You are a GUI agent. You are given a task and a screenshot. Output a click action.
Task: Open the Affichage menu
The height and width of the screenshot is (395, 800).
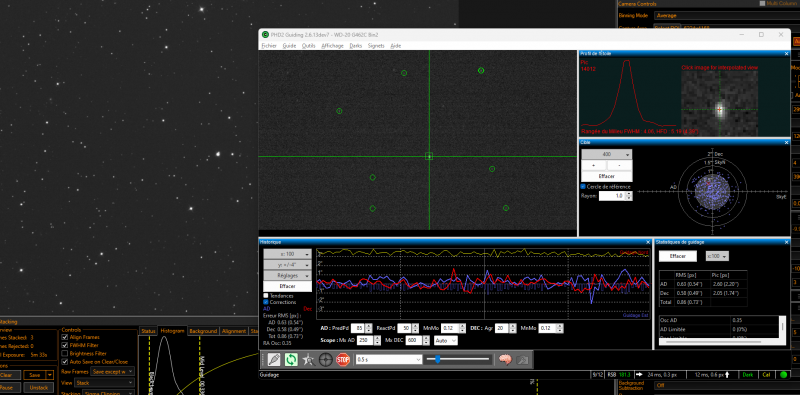(333, 46)
